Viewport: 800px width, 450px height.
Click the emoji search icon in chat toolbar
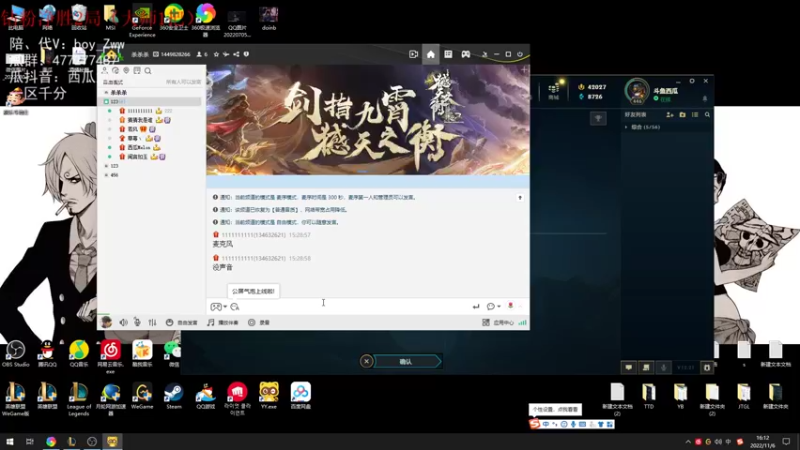(235, 307)
